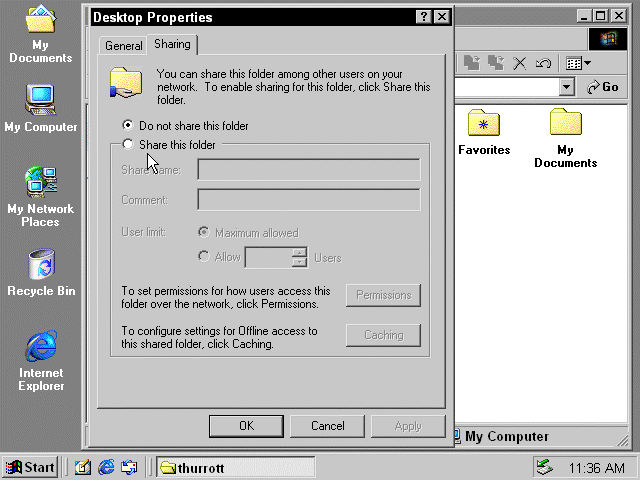640x480 pixels.
Task: Open the My Computer desktop icon
Action: click(41, 104)
